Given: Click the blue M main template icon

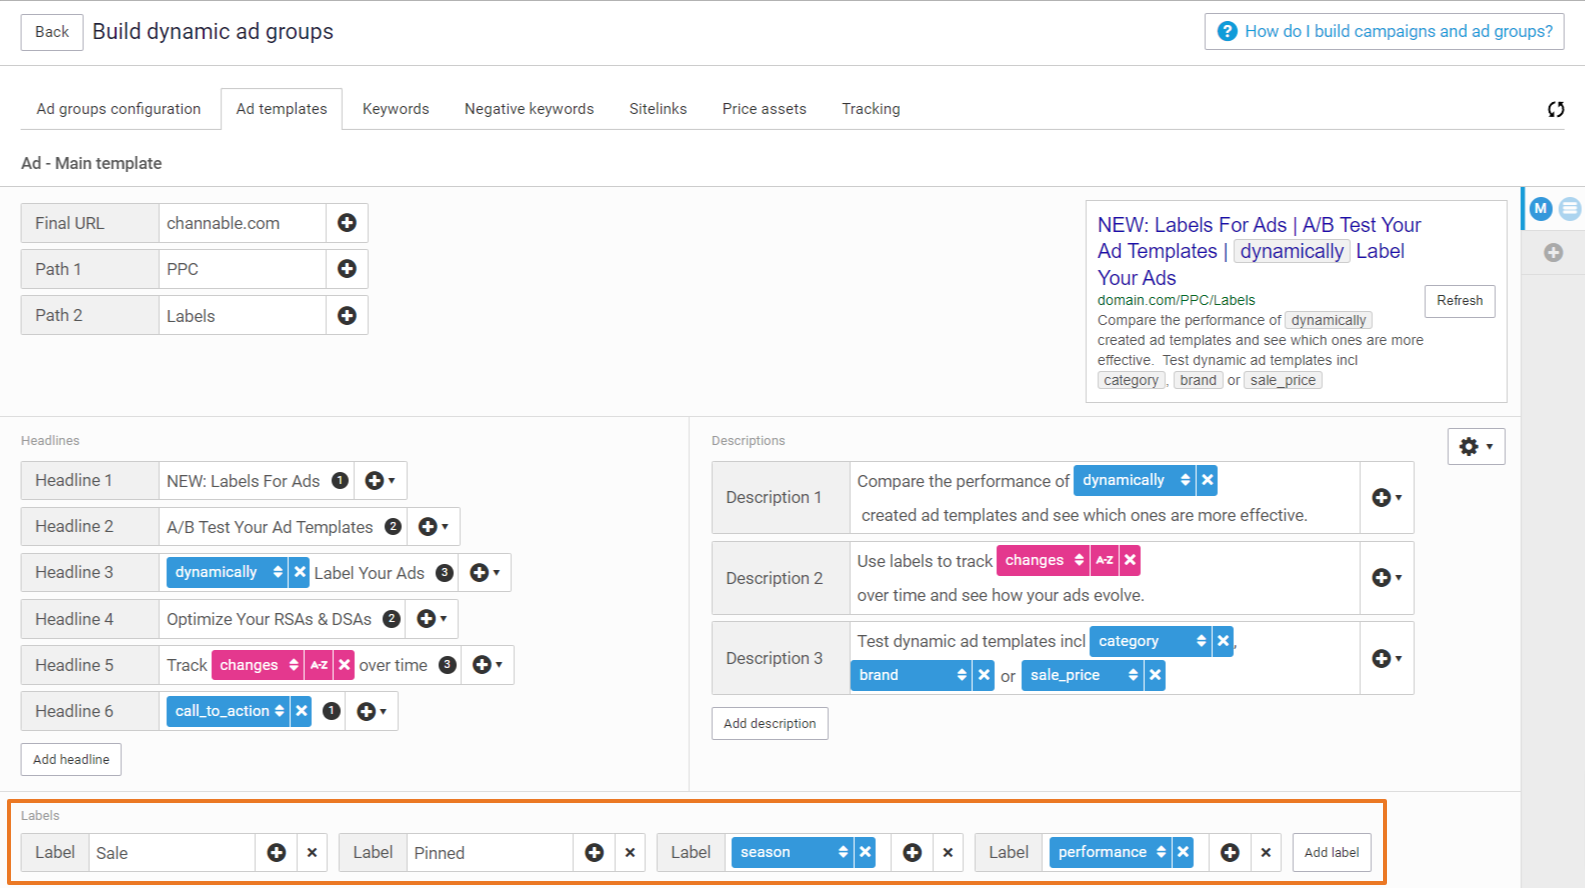Looking at the screenshot, I should [x=1541, y=208].
